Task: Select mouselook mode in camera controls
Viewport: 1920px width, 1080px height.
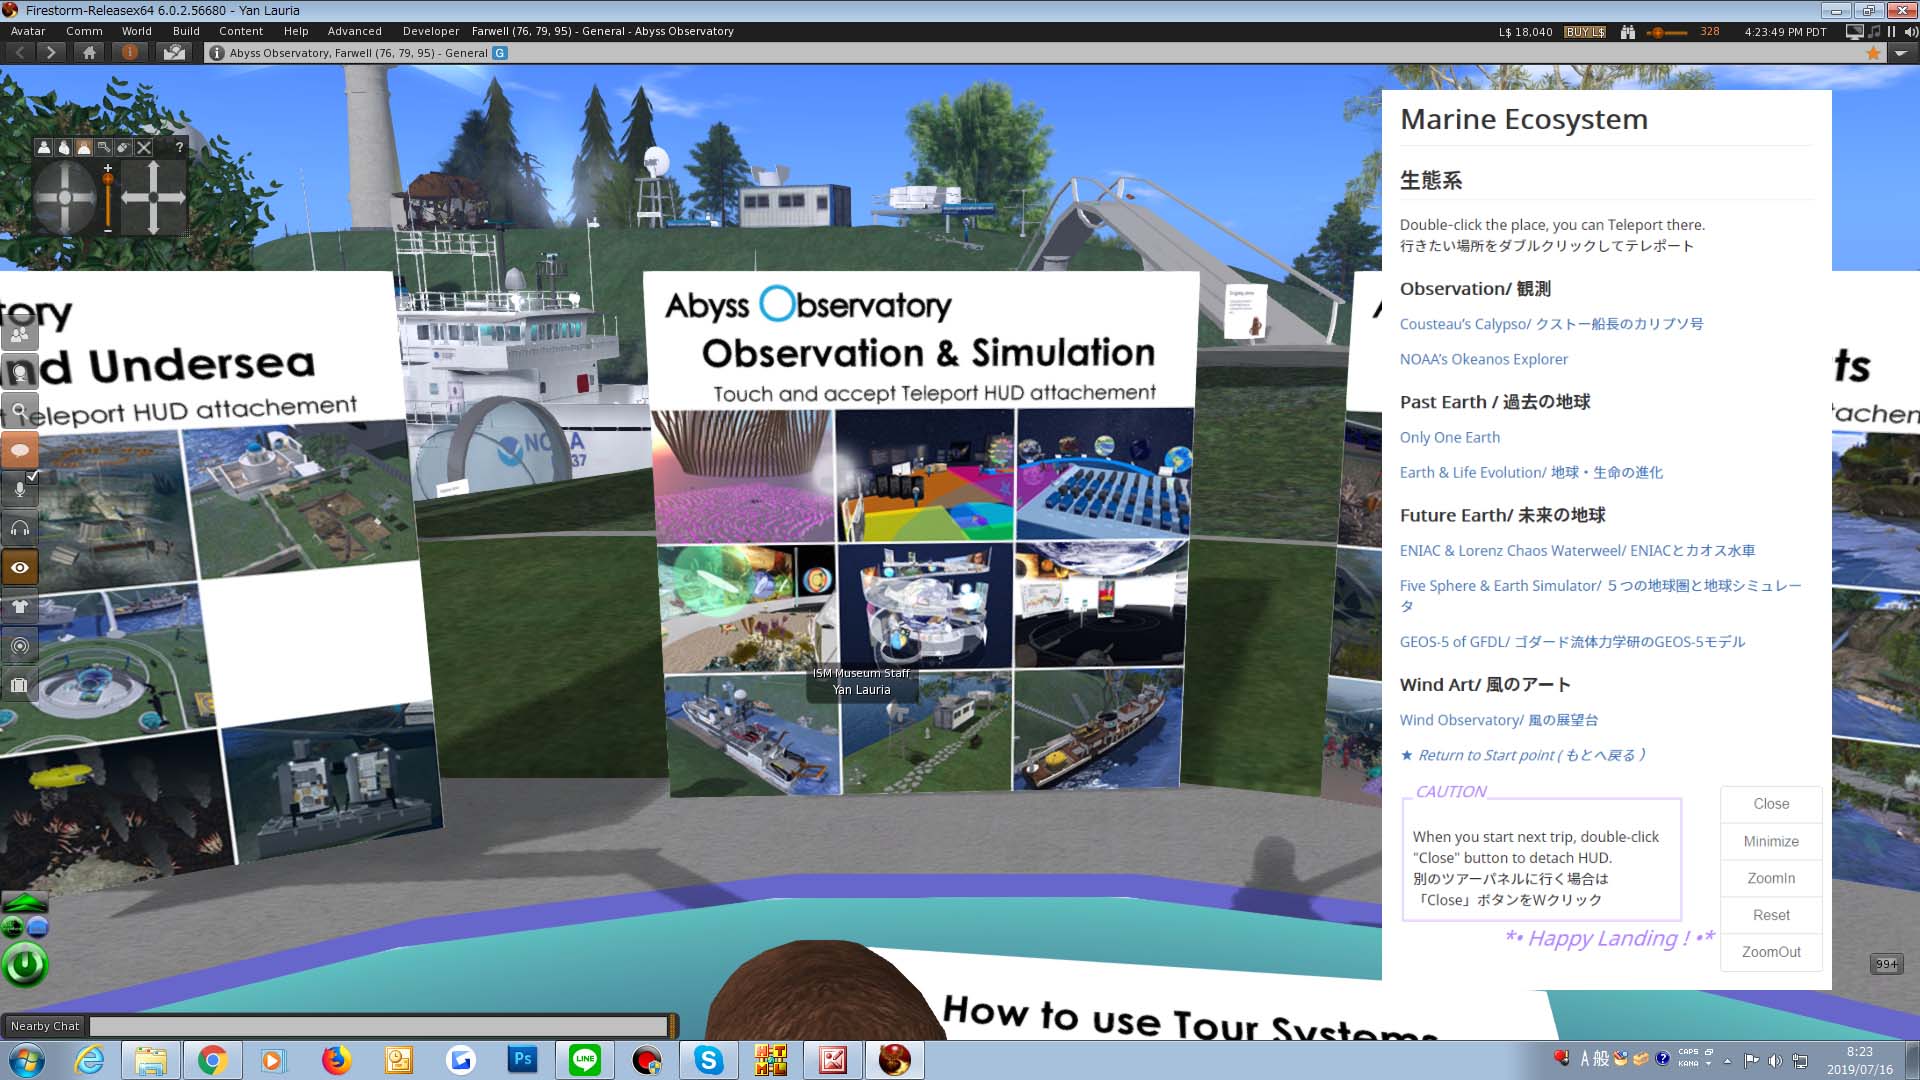Action: 124,147
